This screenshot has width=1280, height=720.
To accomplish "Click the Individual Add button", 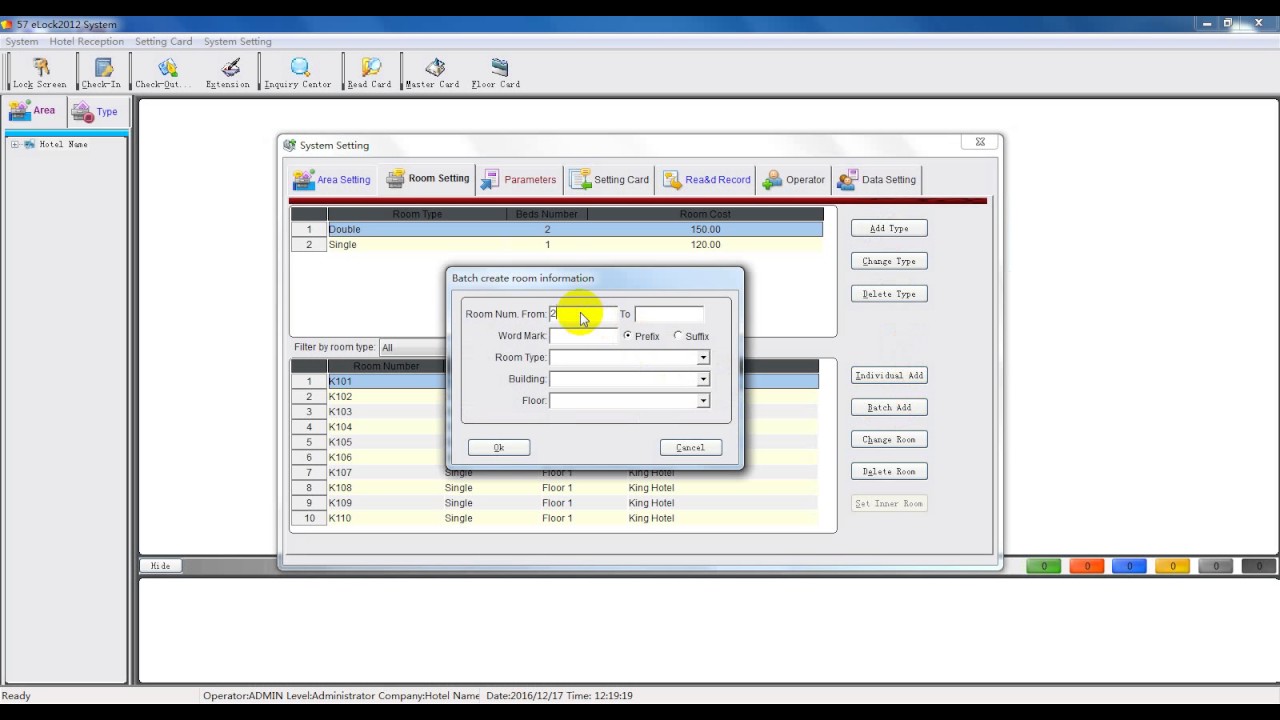I will 889,376.
